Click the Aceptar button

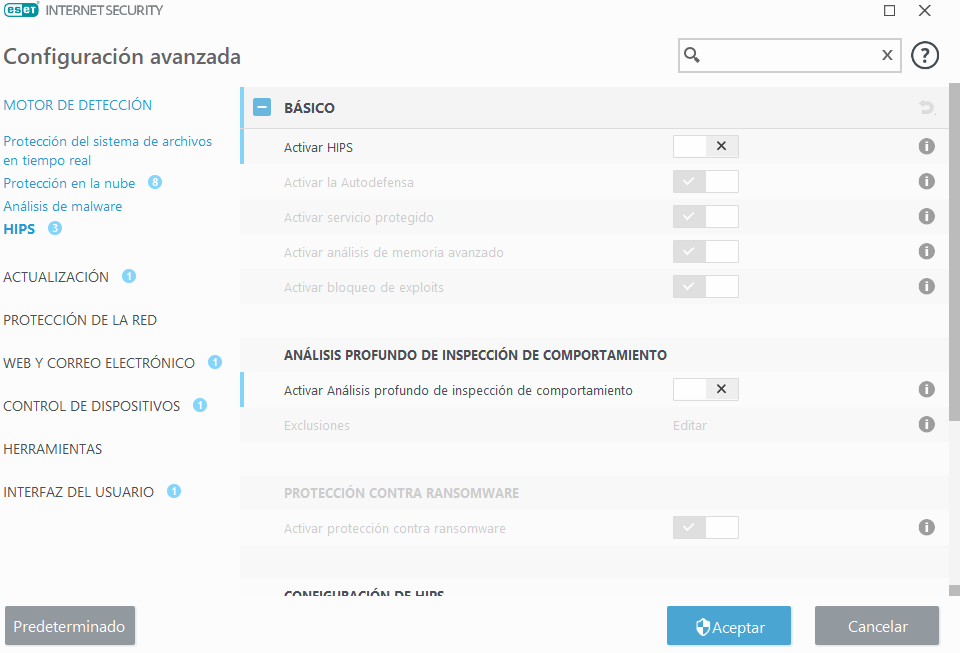pyautogui.click(x=729, y=627)
